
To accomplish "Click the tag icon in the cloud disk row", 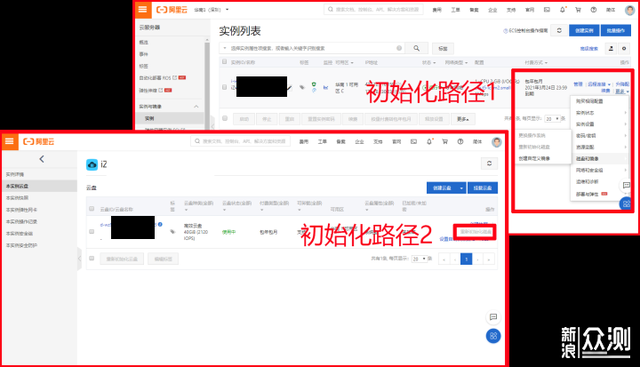I will click(173, 231).
